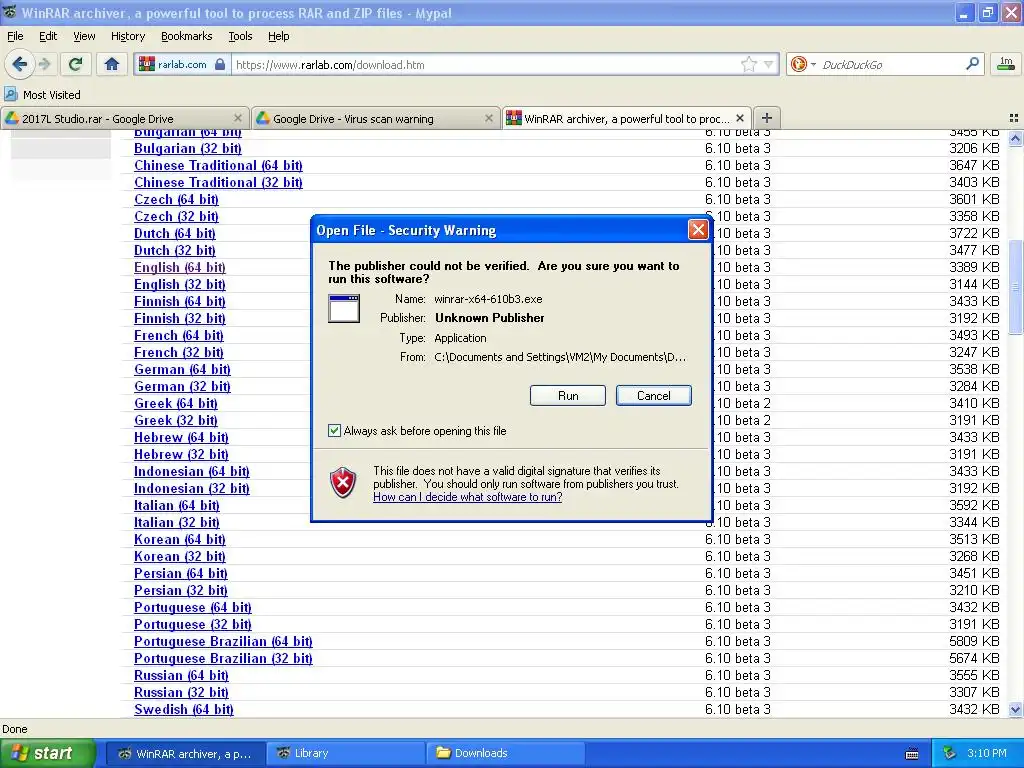Open the History menu
The height and width of the screenshot is (768, 1024).
[x=127, y=36]
